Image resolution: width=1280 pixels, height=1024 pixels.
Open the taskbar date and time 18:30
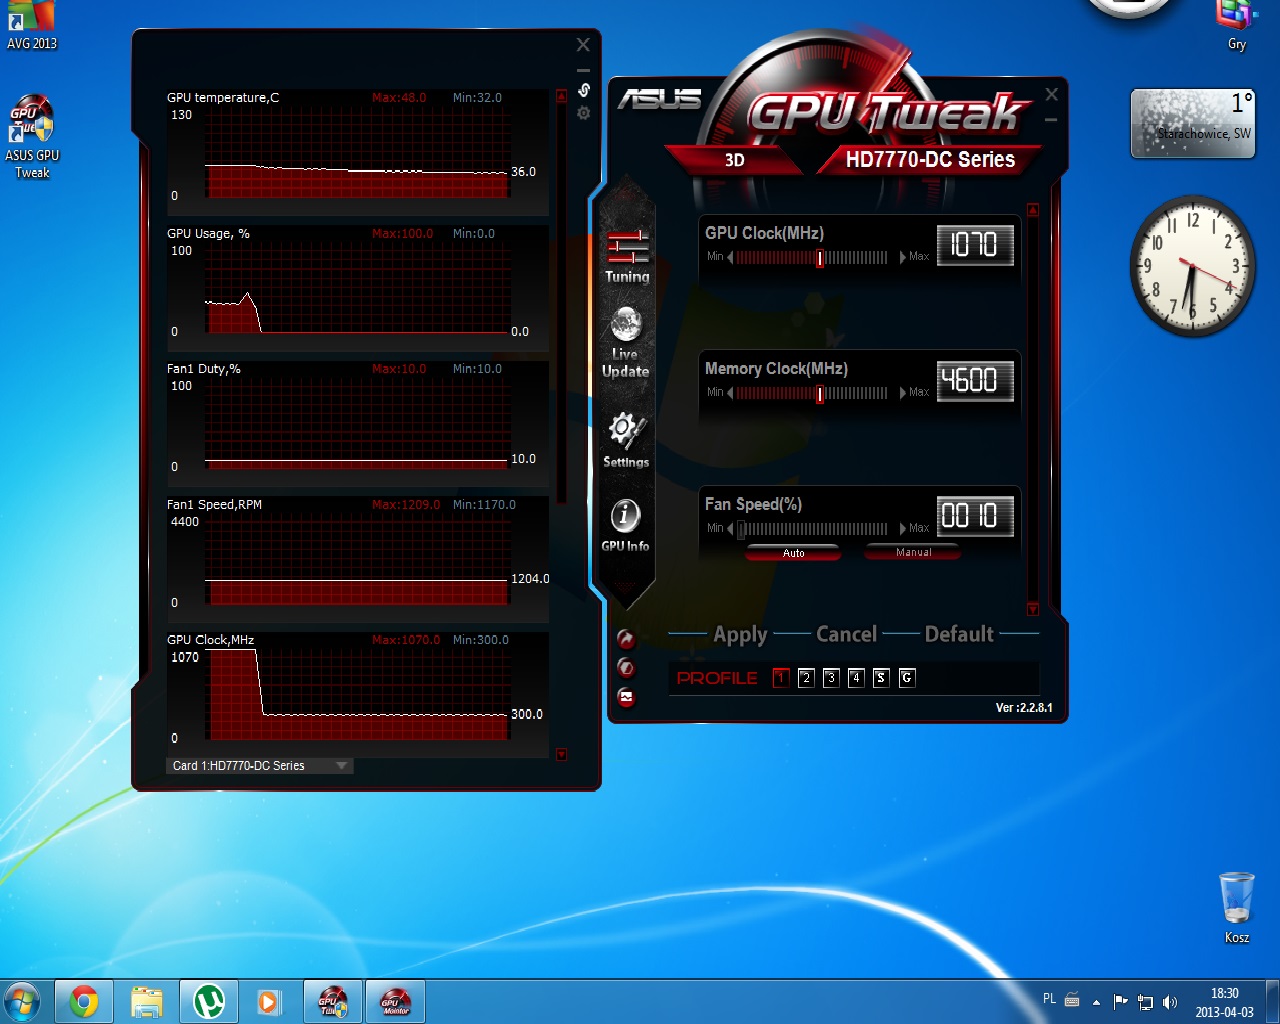(1224, 1002)
